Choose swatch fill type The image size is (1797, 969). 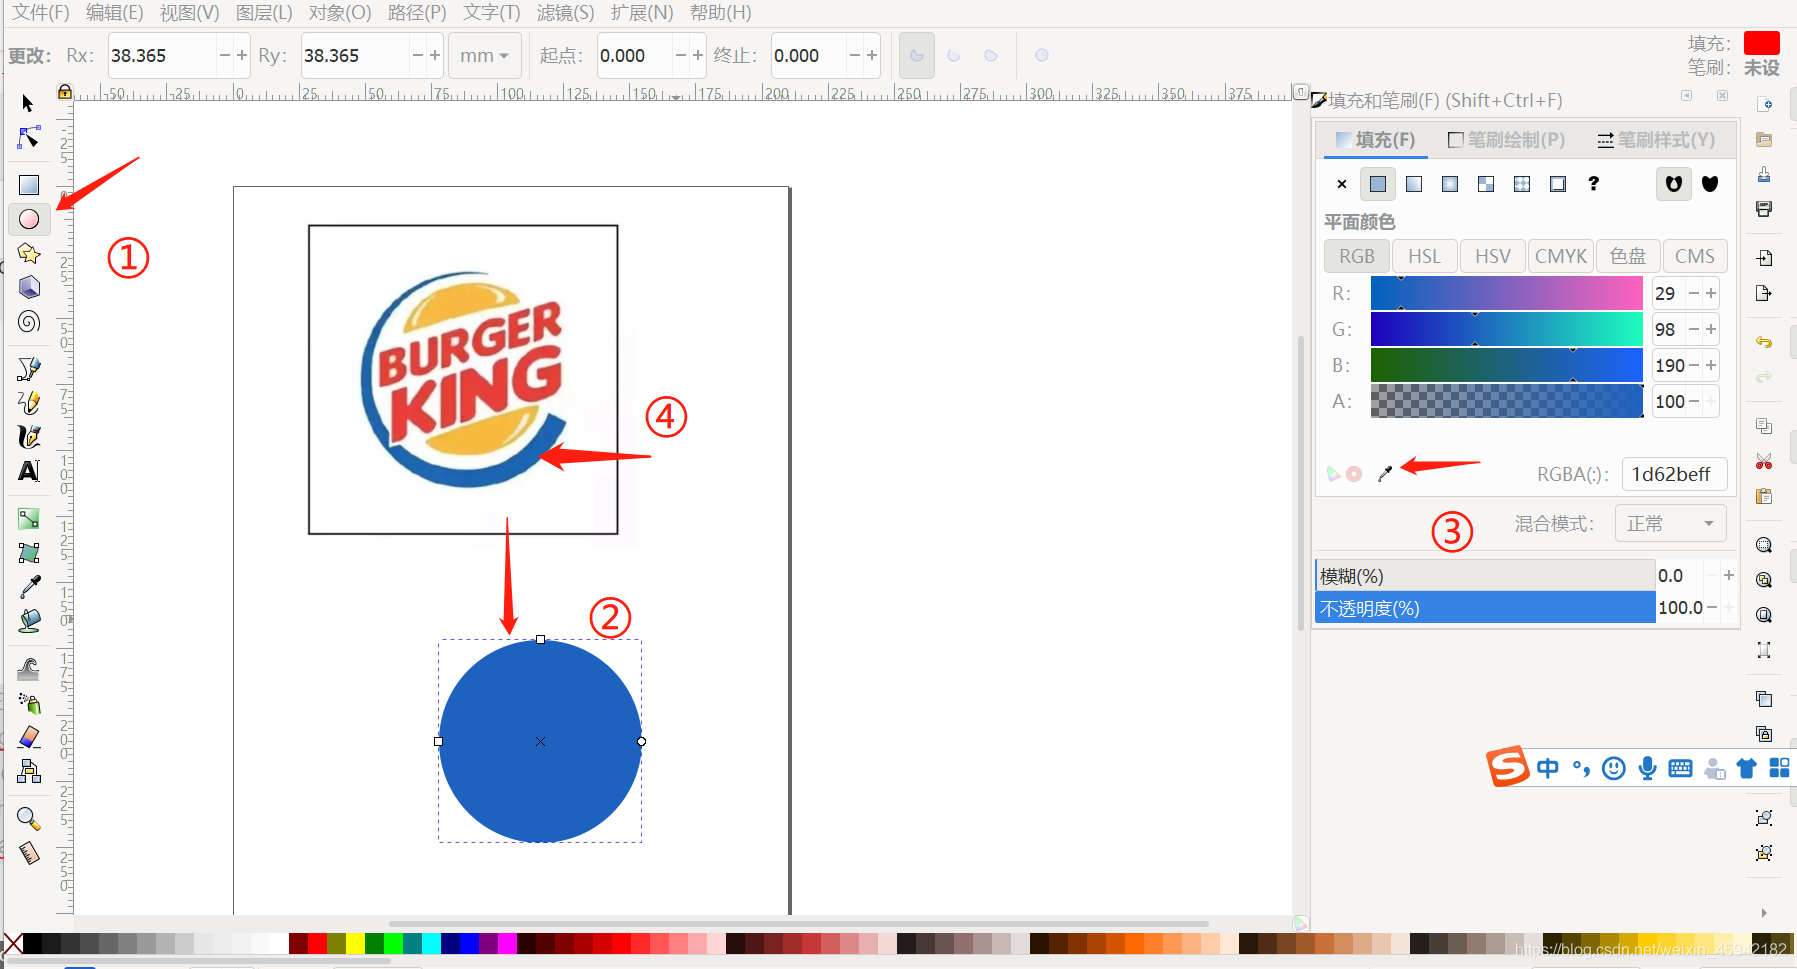[x=1558, y=184]
